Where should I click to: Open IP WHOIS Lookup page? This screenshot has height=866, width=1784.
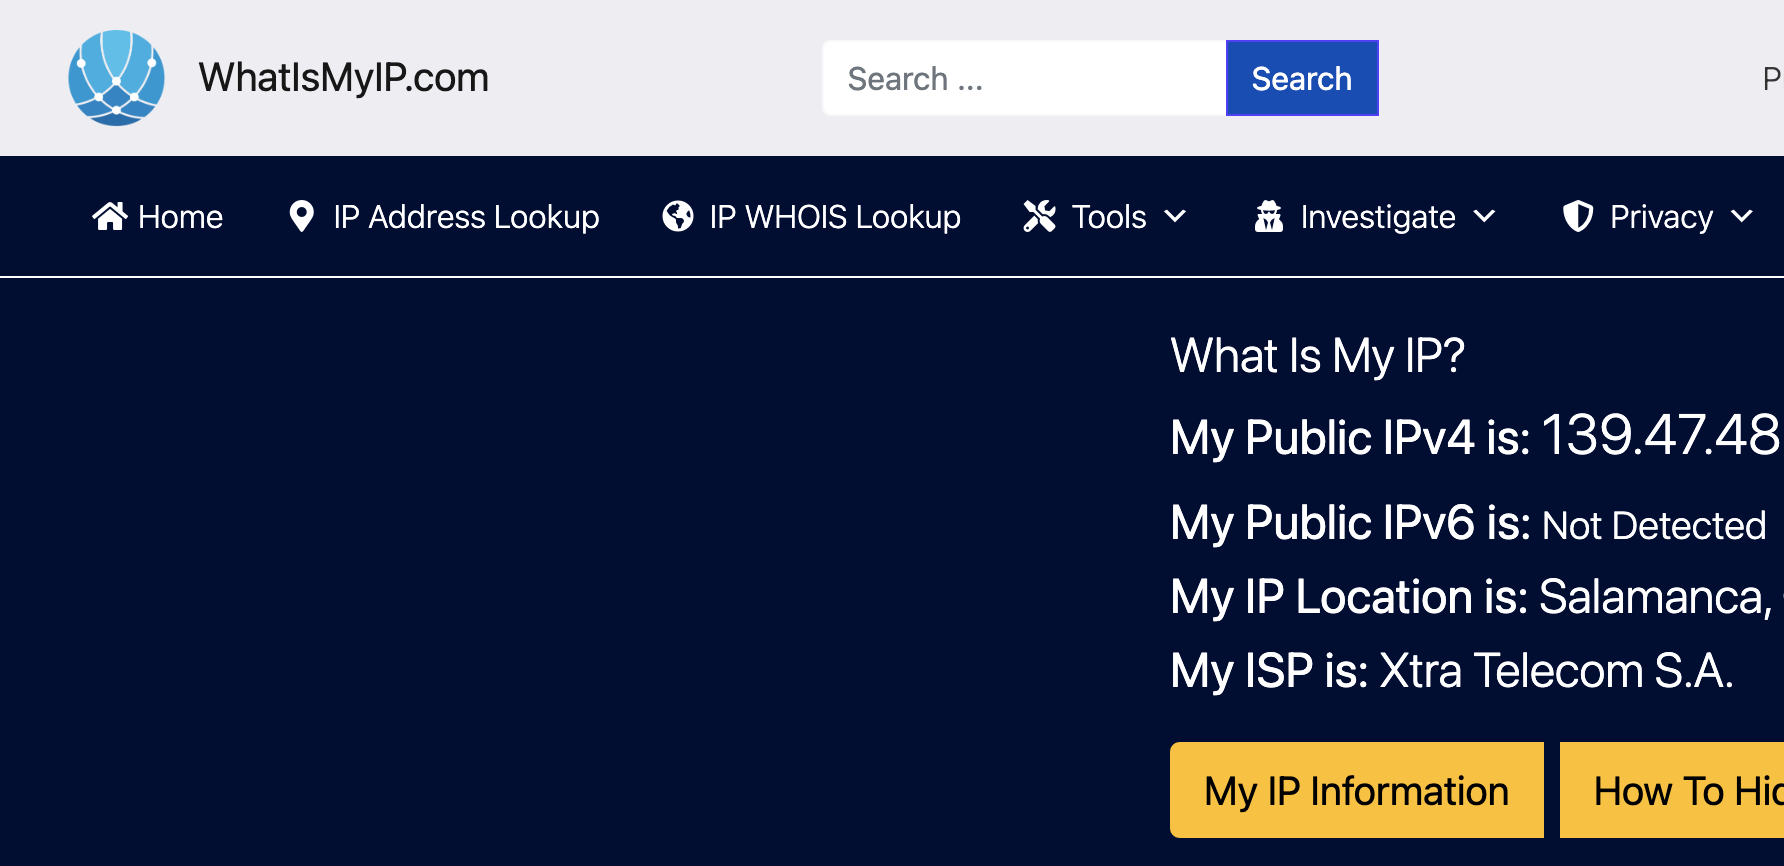pyautogui.click(x=835, y=217)
